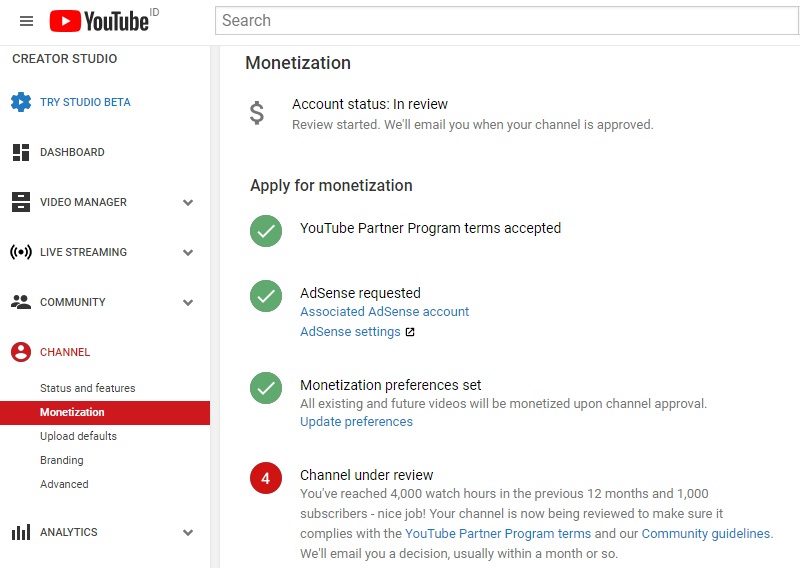The width and height of the screenshot is (800, 568).
Task: Click the Dashboard grid icon
Action: [x=21, y=152]
